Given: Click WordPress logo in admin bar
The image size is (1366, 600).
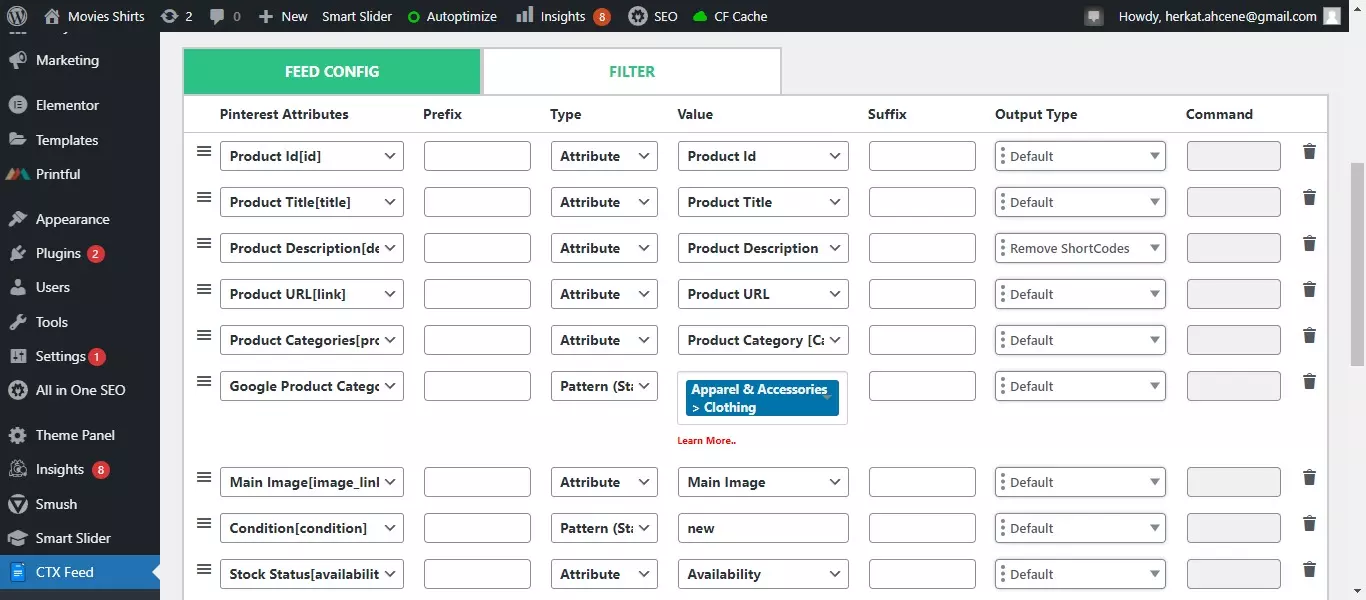Looking at the screenshot, I should (x=22, y=16).
